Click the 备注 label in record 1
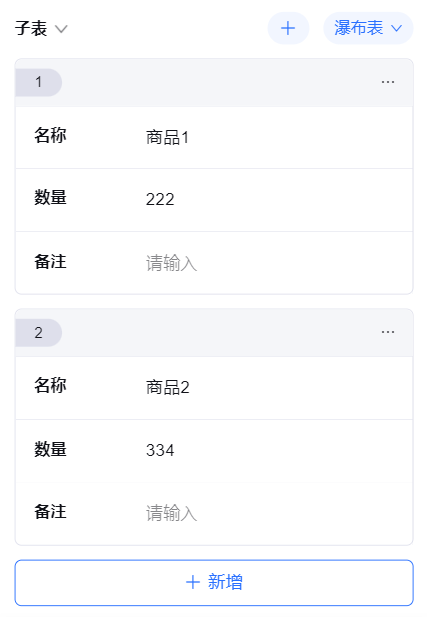The width and height of the screenshot is (427, 617). coord(50,262)
